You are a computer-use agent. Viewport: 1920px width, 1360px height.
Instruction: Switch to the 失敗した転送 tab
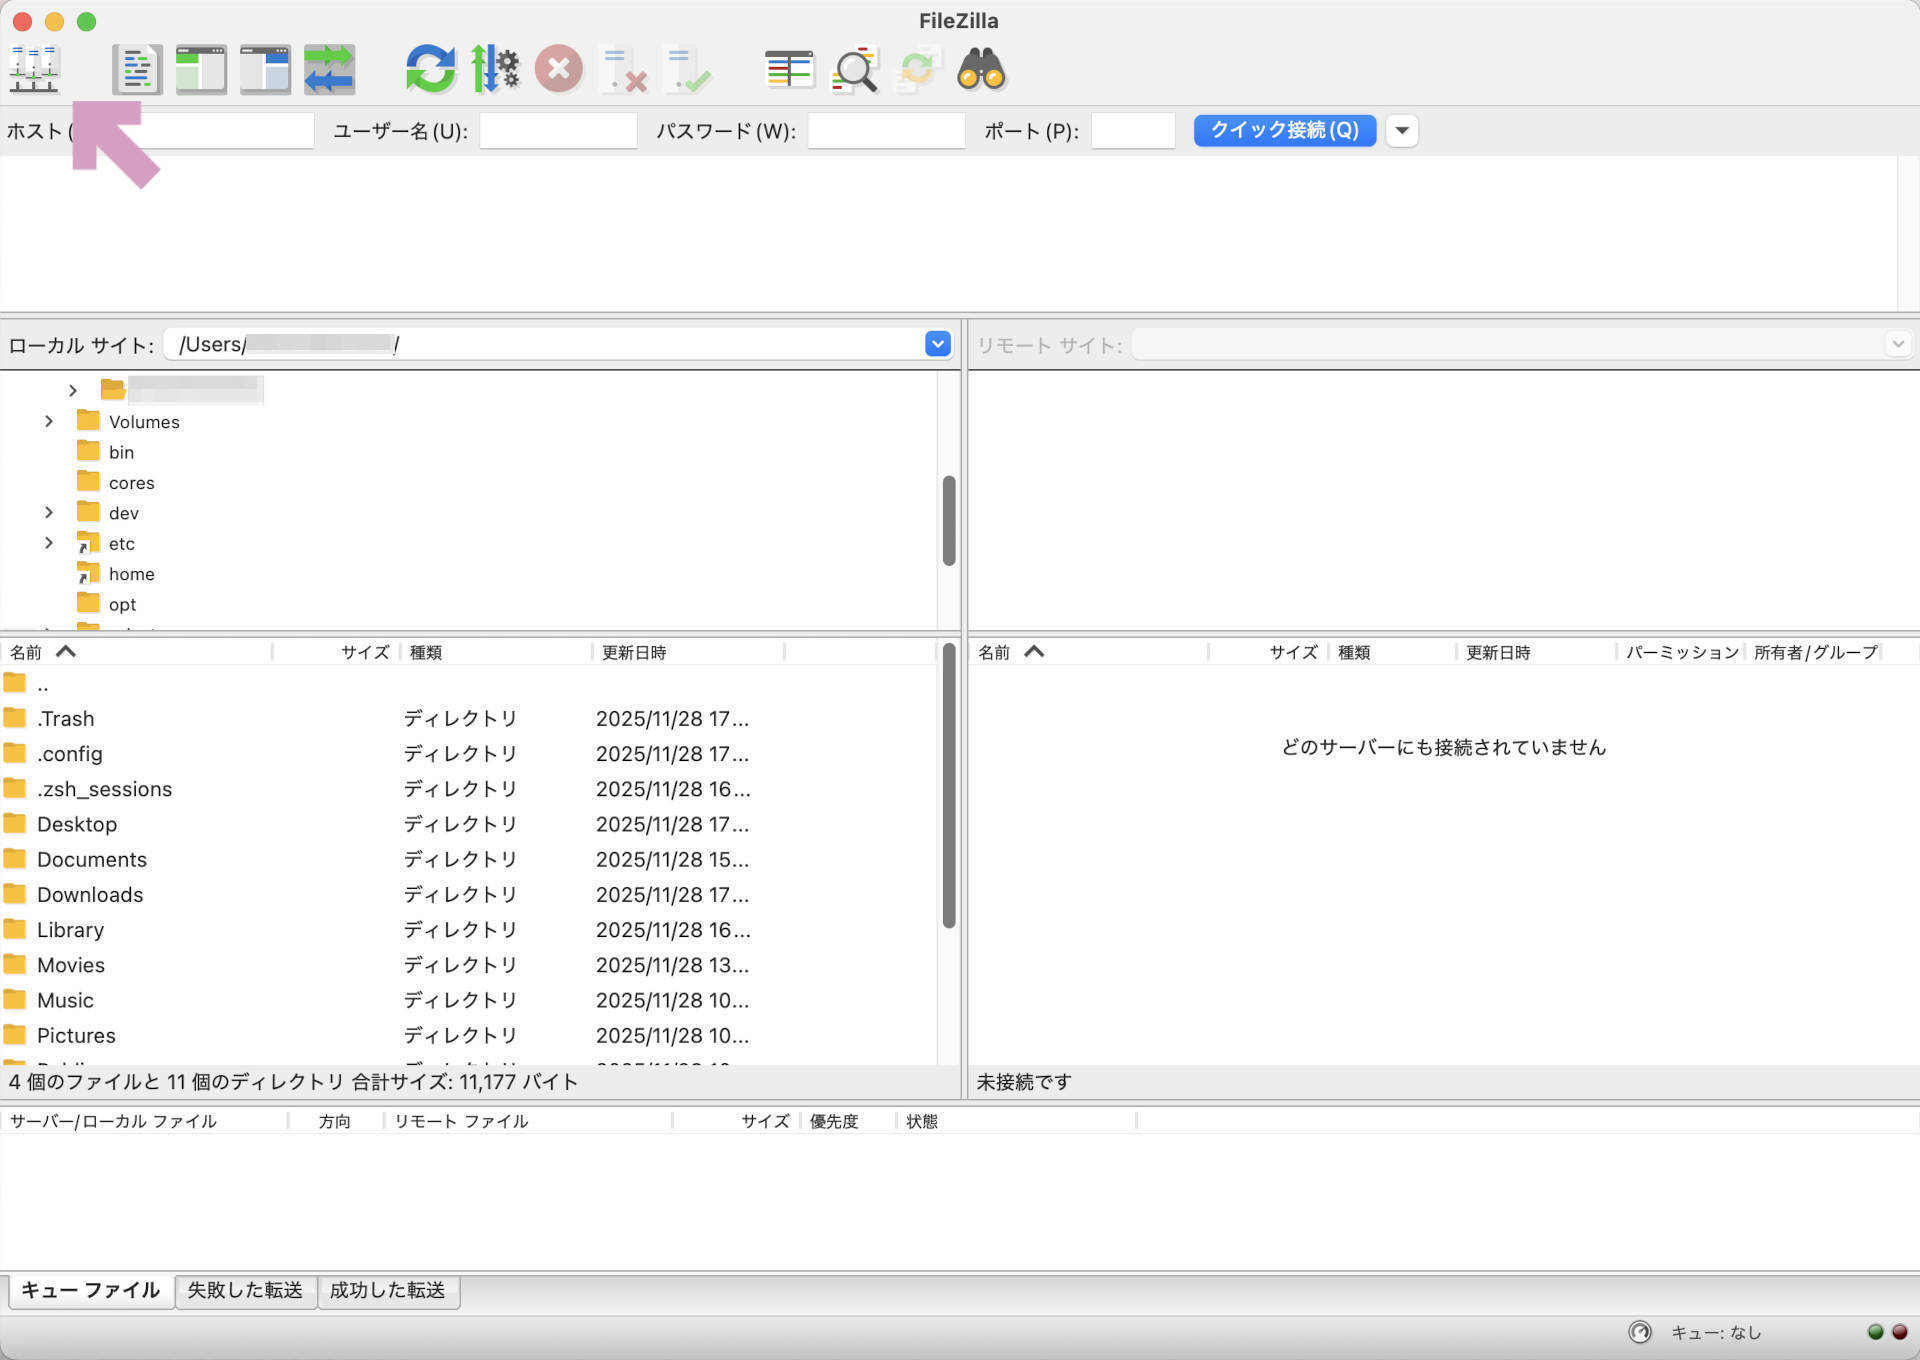(246, 1290)
